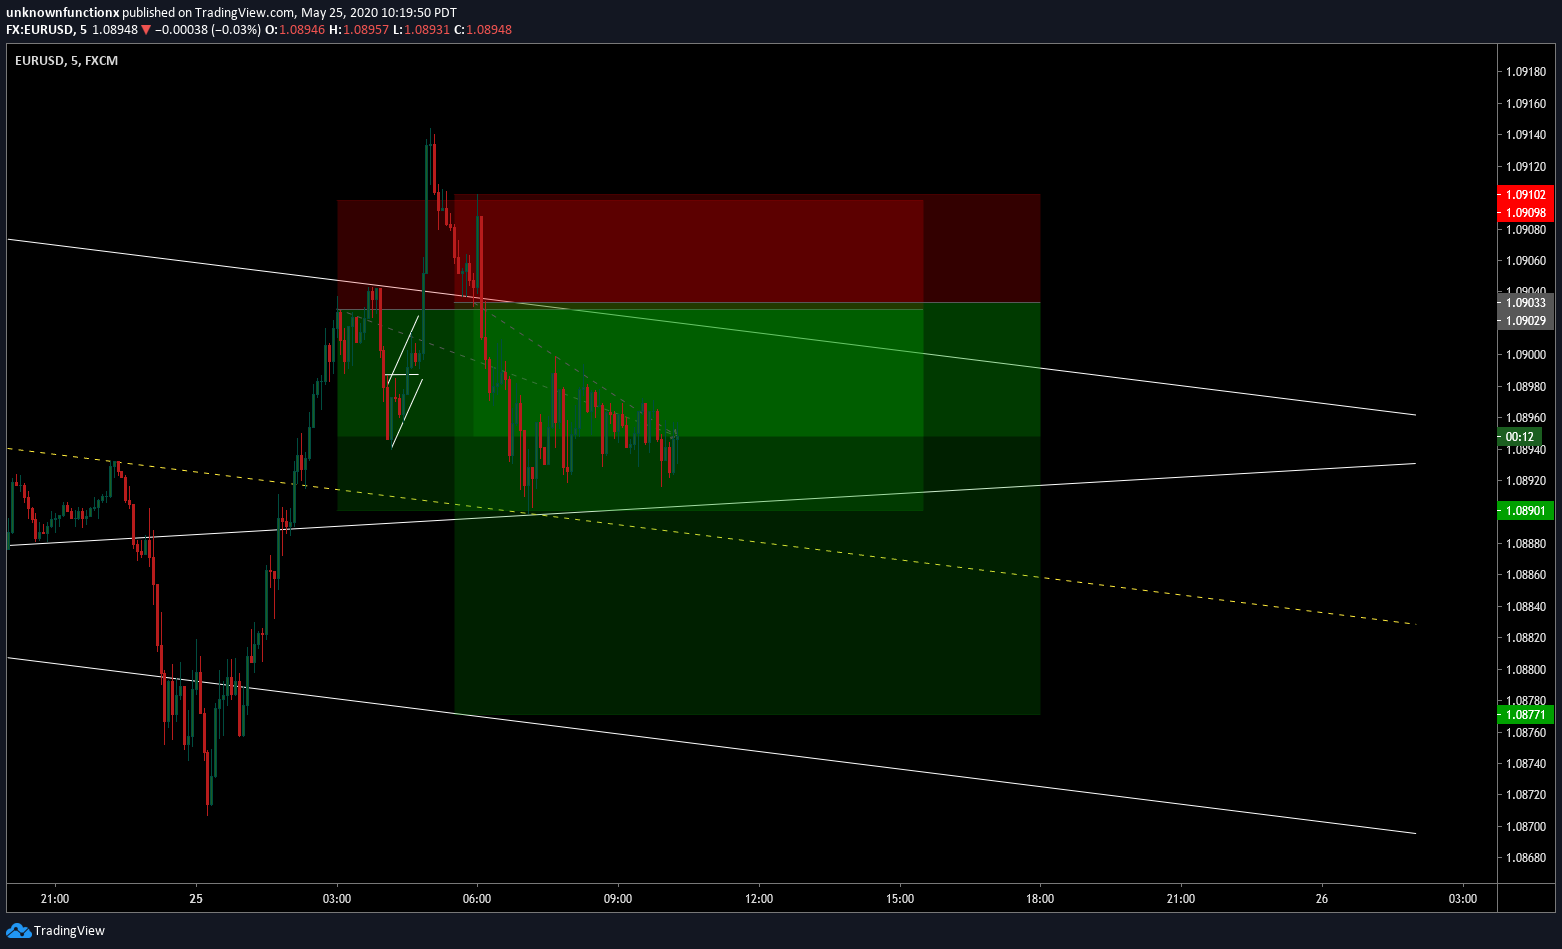Image resolution: width=1562 pixels, height=949 pixels.
Task: Click the 12:00 time axis label
Action: [759, 899]
